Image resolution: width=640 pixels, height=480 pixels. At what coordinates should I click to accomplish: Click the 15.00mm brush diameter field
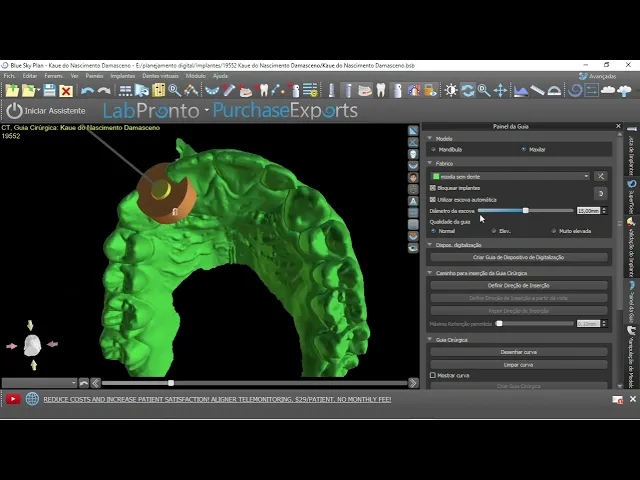pos(589,211)
